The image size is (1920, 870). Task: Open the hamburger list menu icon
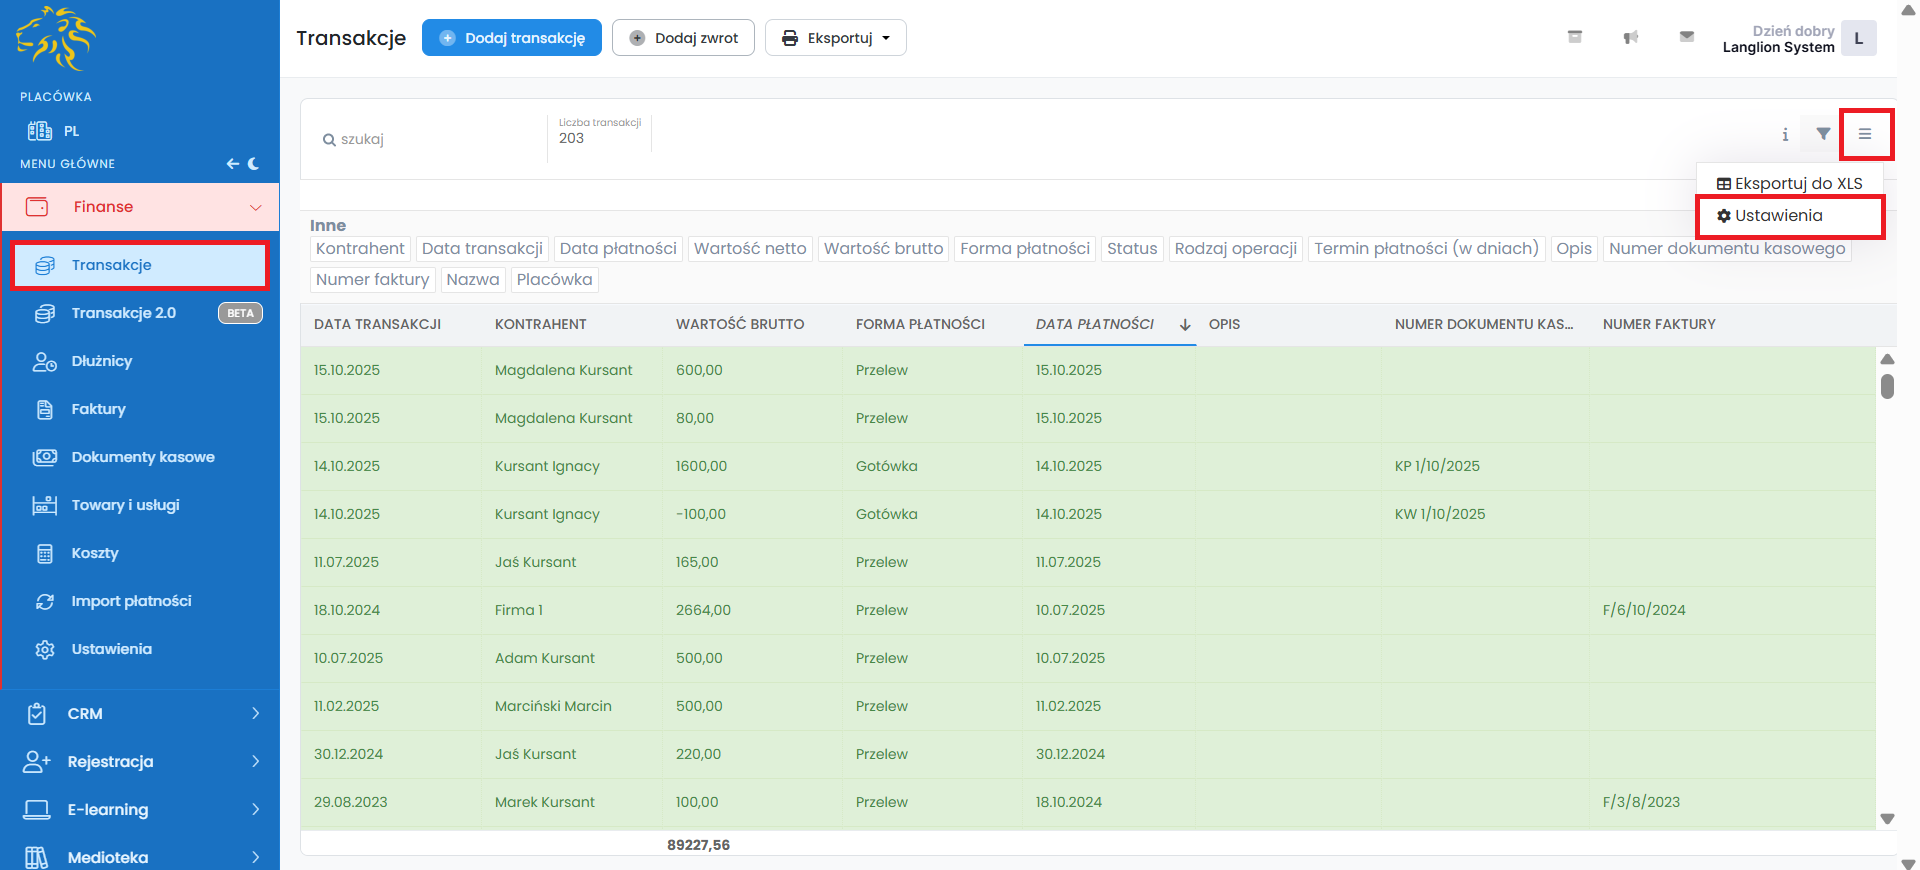pos(1865,134)
